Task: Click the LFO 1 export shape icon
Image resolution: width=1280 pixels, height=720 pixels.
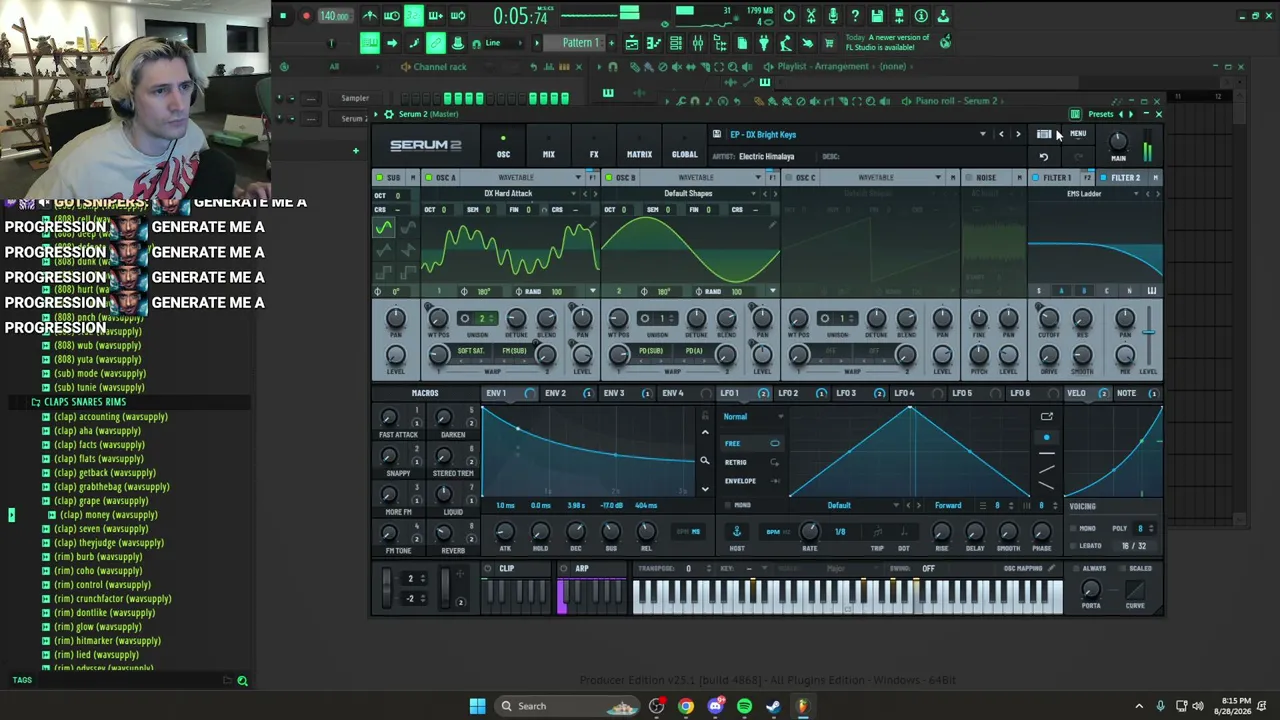Action: tap(1046, 416)
